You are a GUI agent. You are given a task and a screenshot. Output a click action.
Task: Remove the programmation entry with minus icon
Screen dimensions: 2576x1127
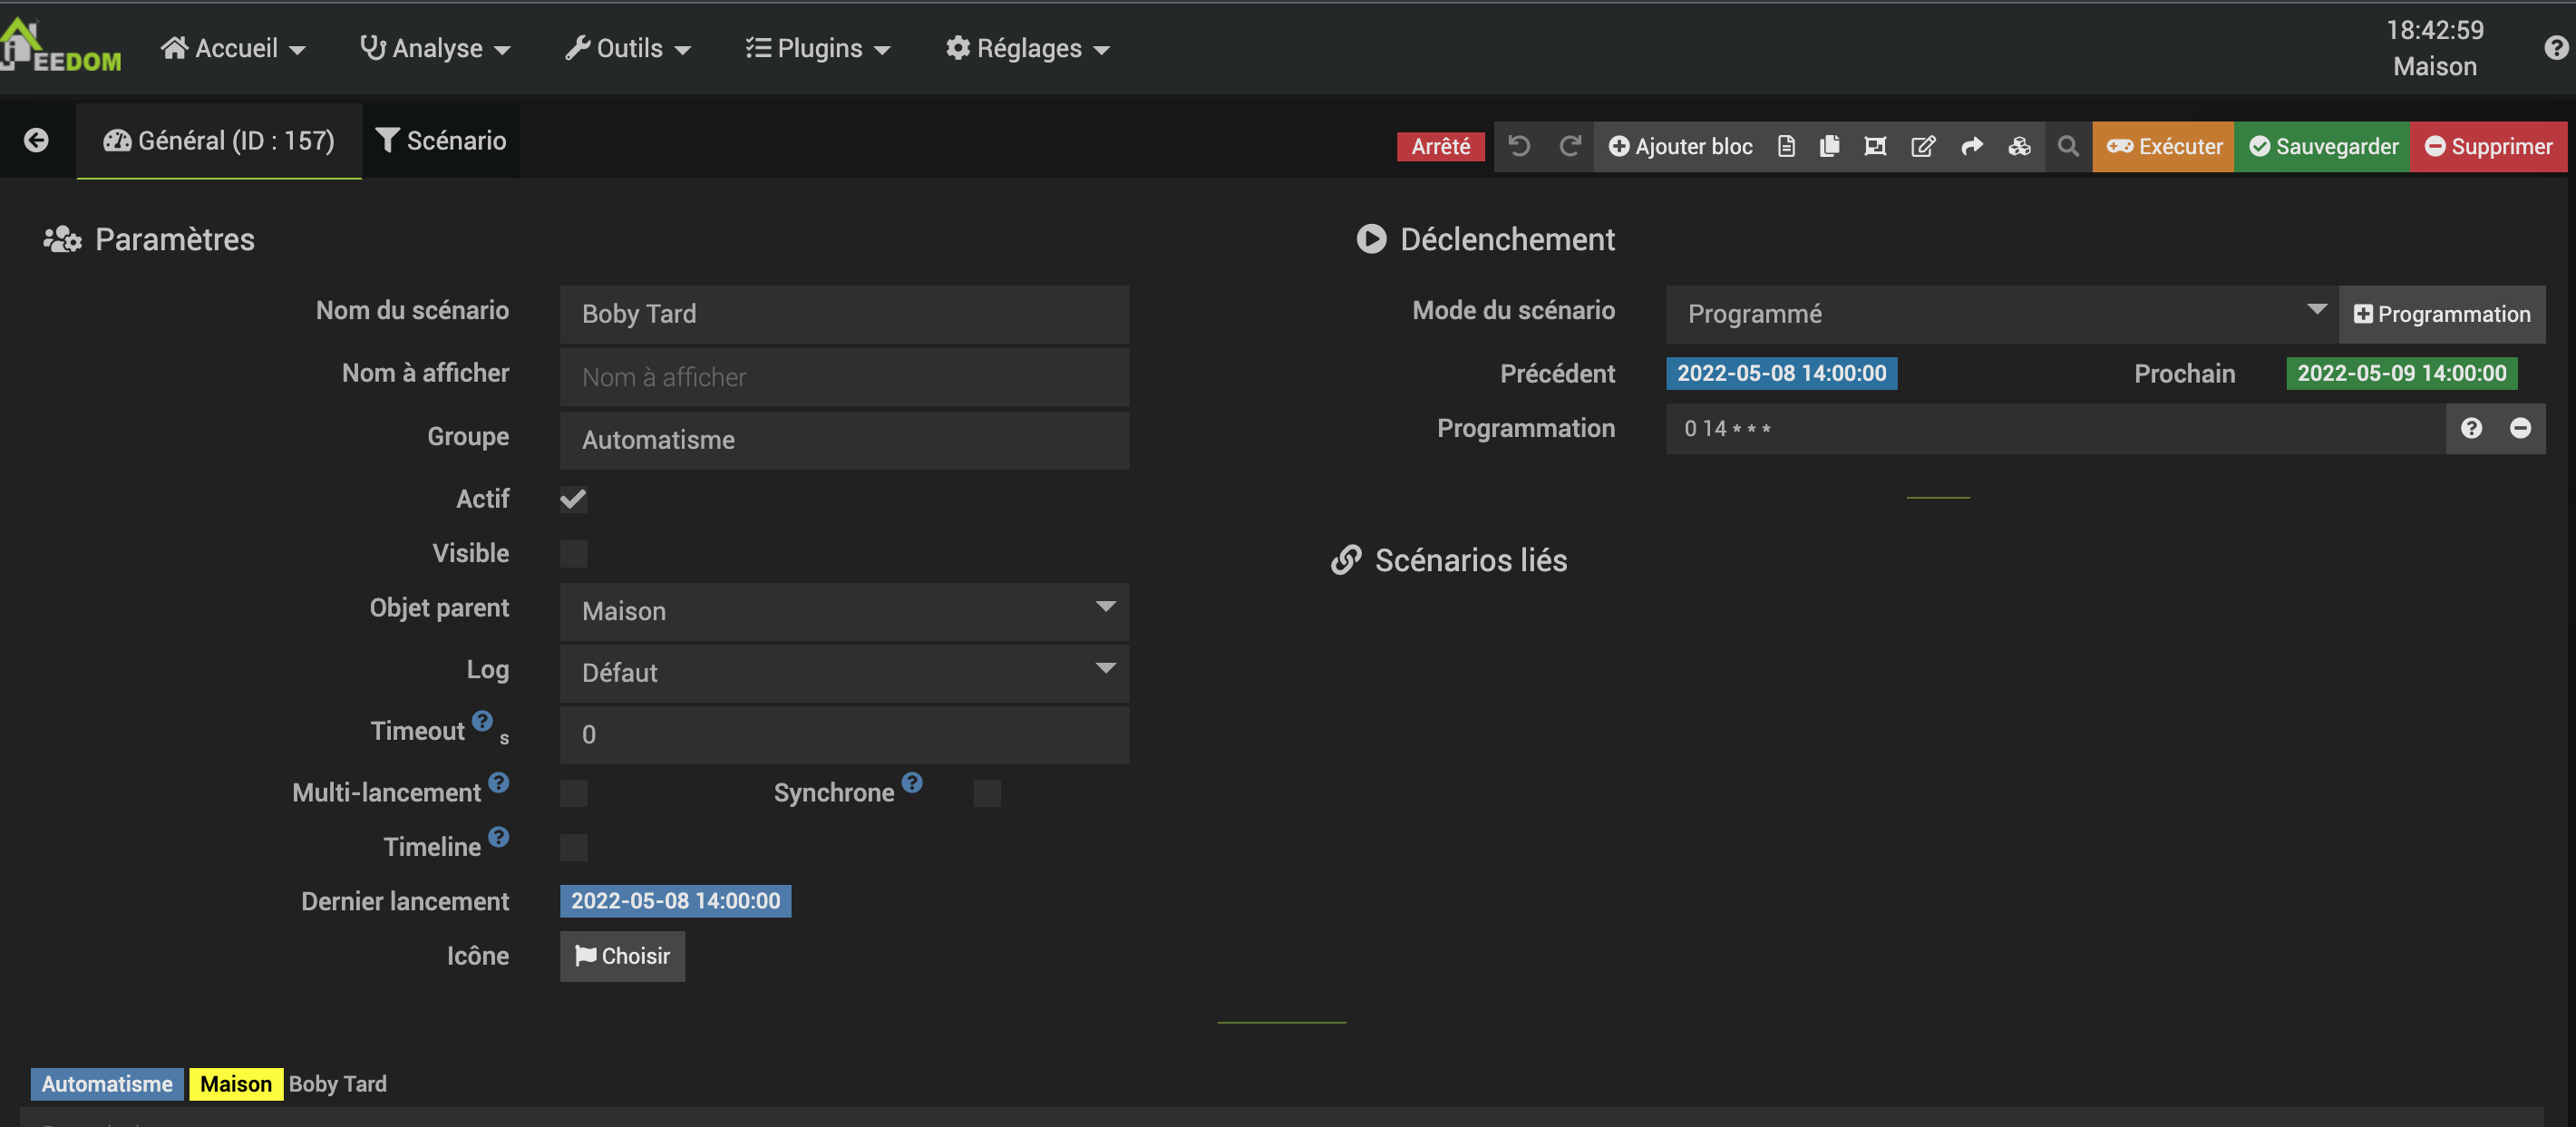[x=2520, y=429]
